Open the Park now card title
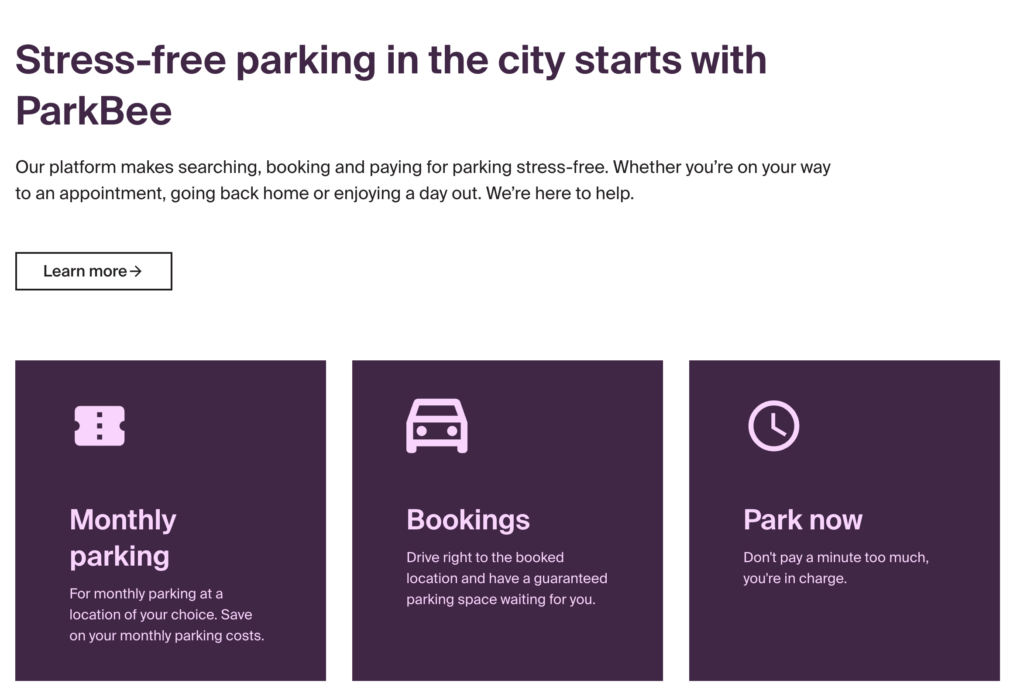The image size is (1024, 698). 803,520
